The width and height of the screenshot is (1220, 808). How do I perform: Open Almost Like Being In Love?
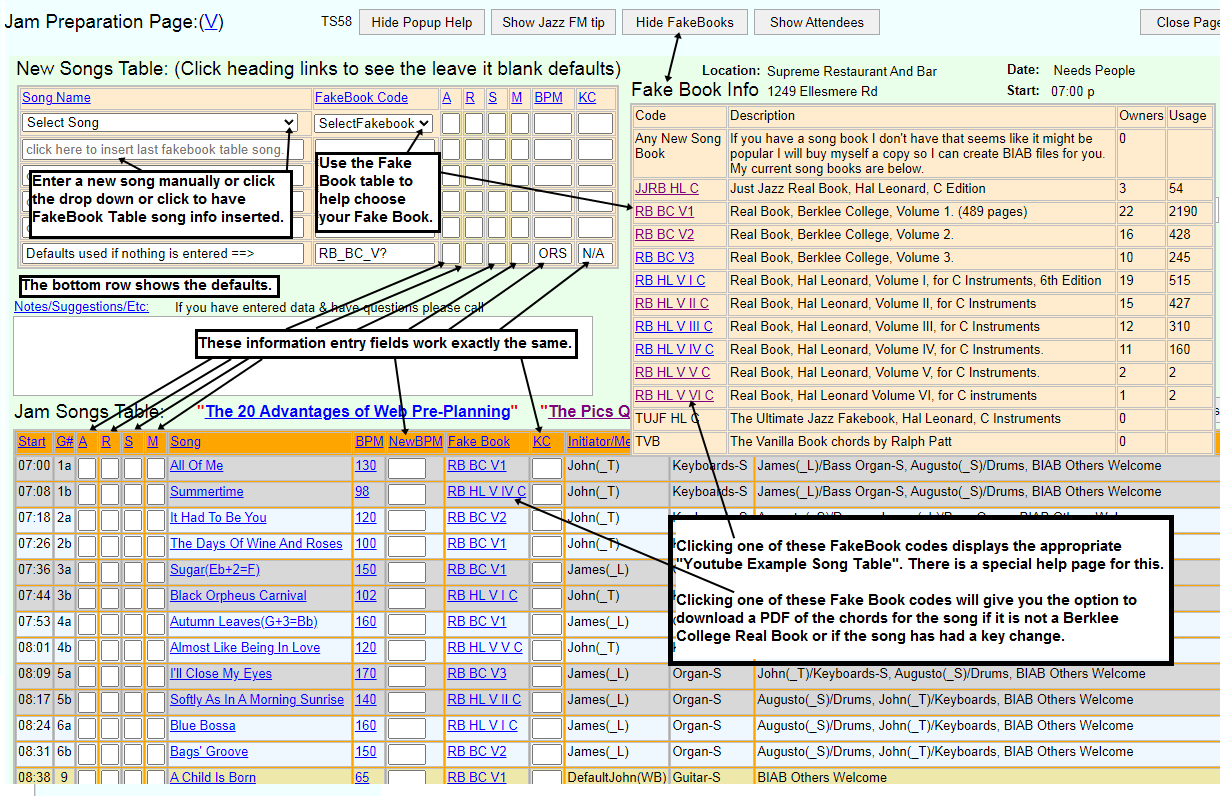pos(245,648)
